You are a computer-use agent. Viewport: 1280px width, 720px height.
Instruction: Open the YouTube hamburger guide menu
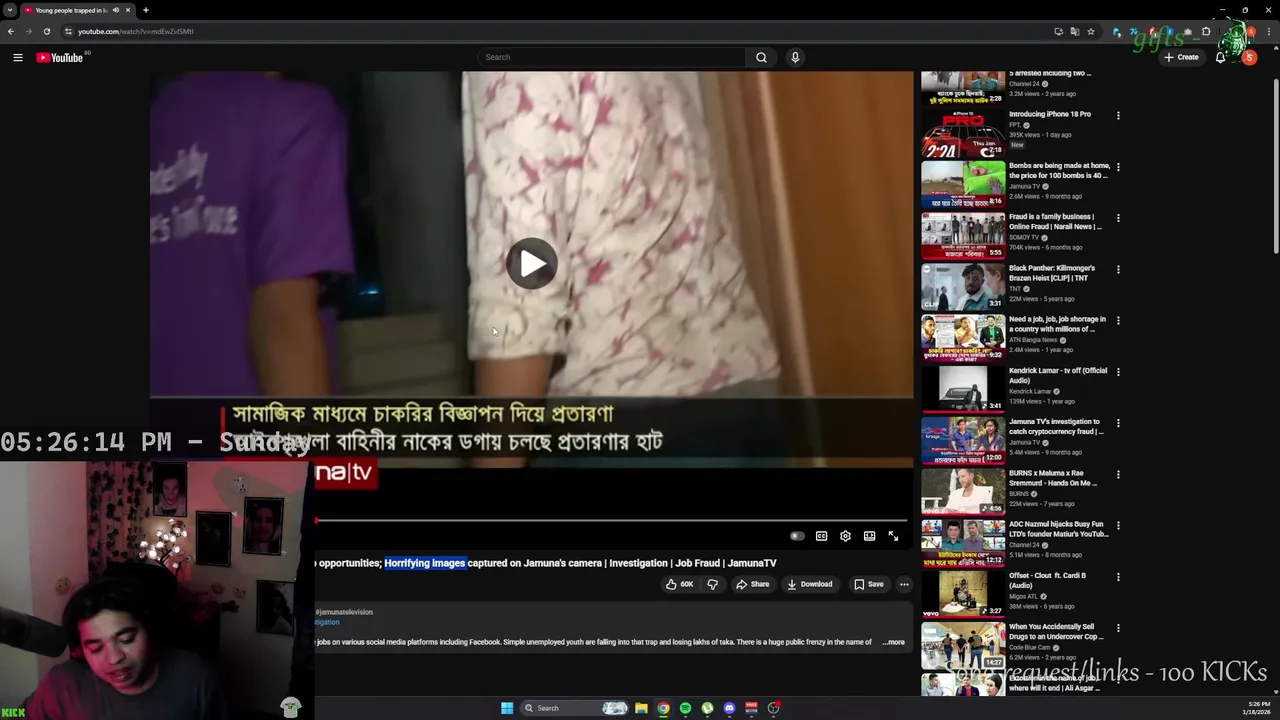click(17, 57)
